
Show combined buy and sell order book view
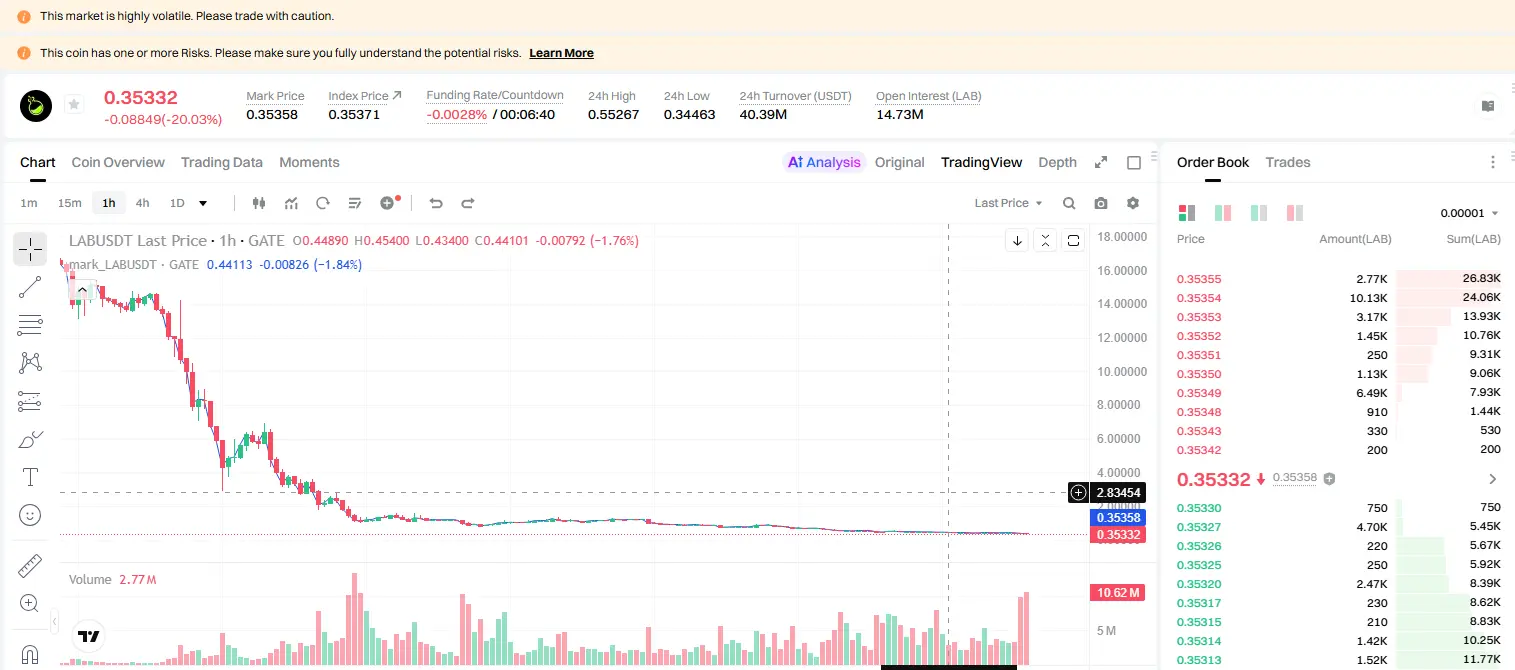(1187, 213)
